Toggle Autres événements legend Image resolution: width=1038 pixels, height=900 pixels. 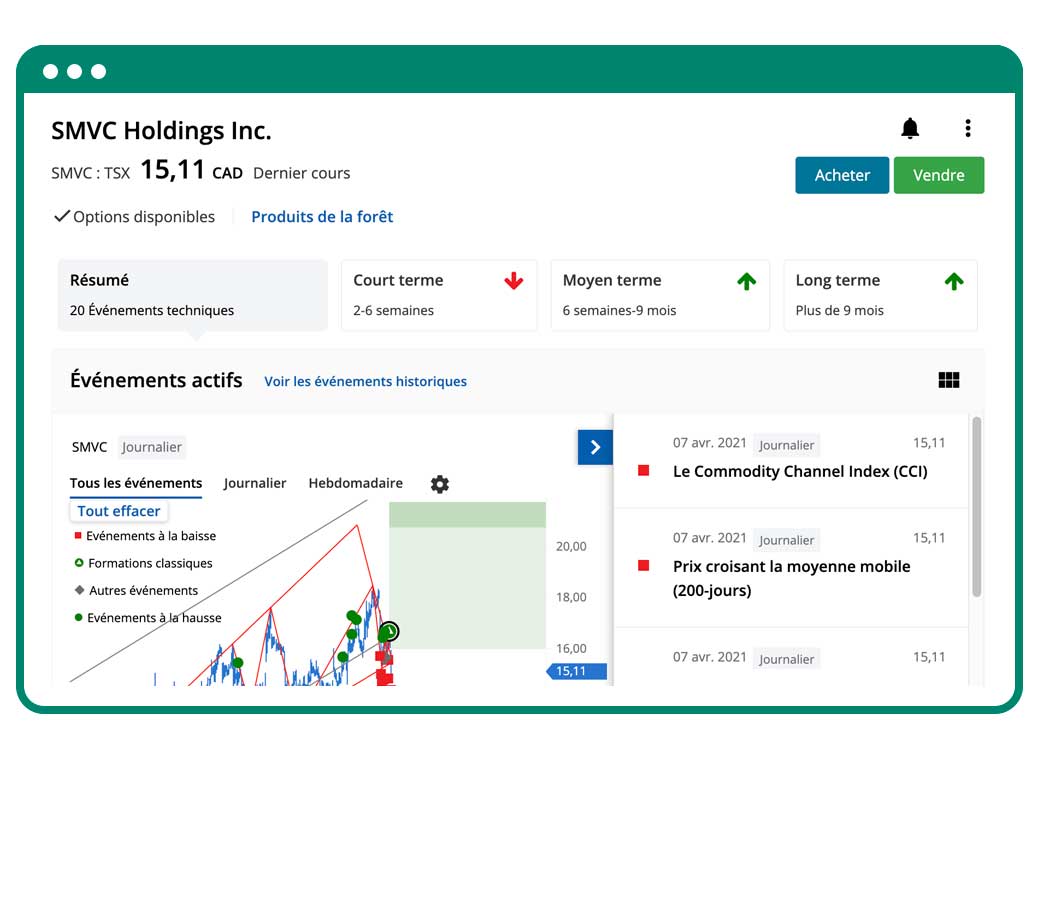136,590
